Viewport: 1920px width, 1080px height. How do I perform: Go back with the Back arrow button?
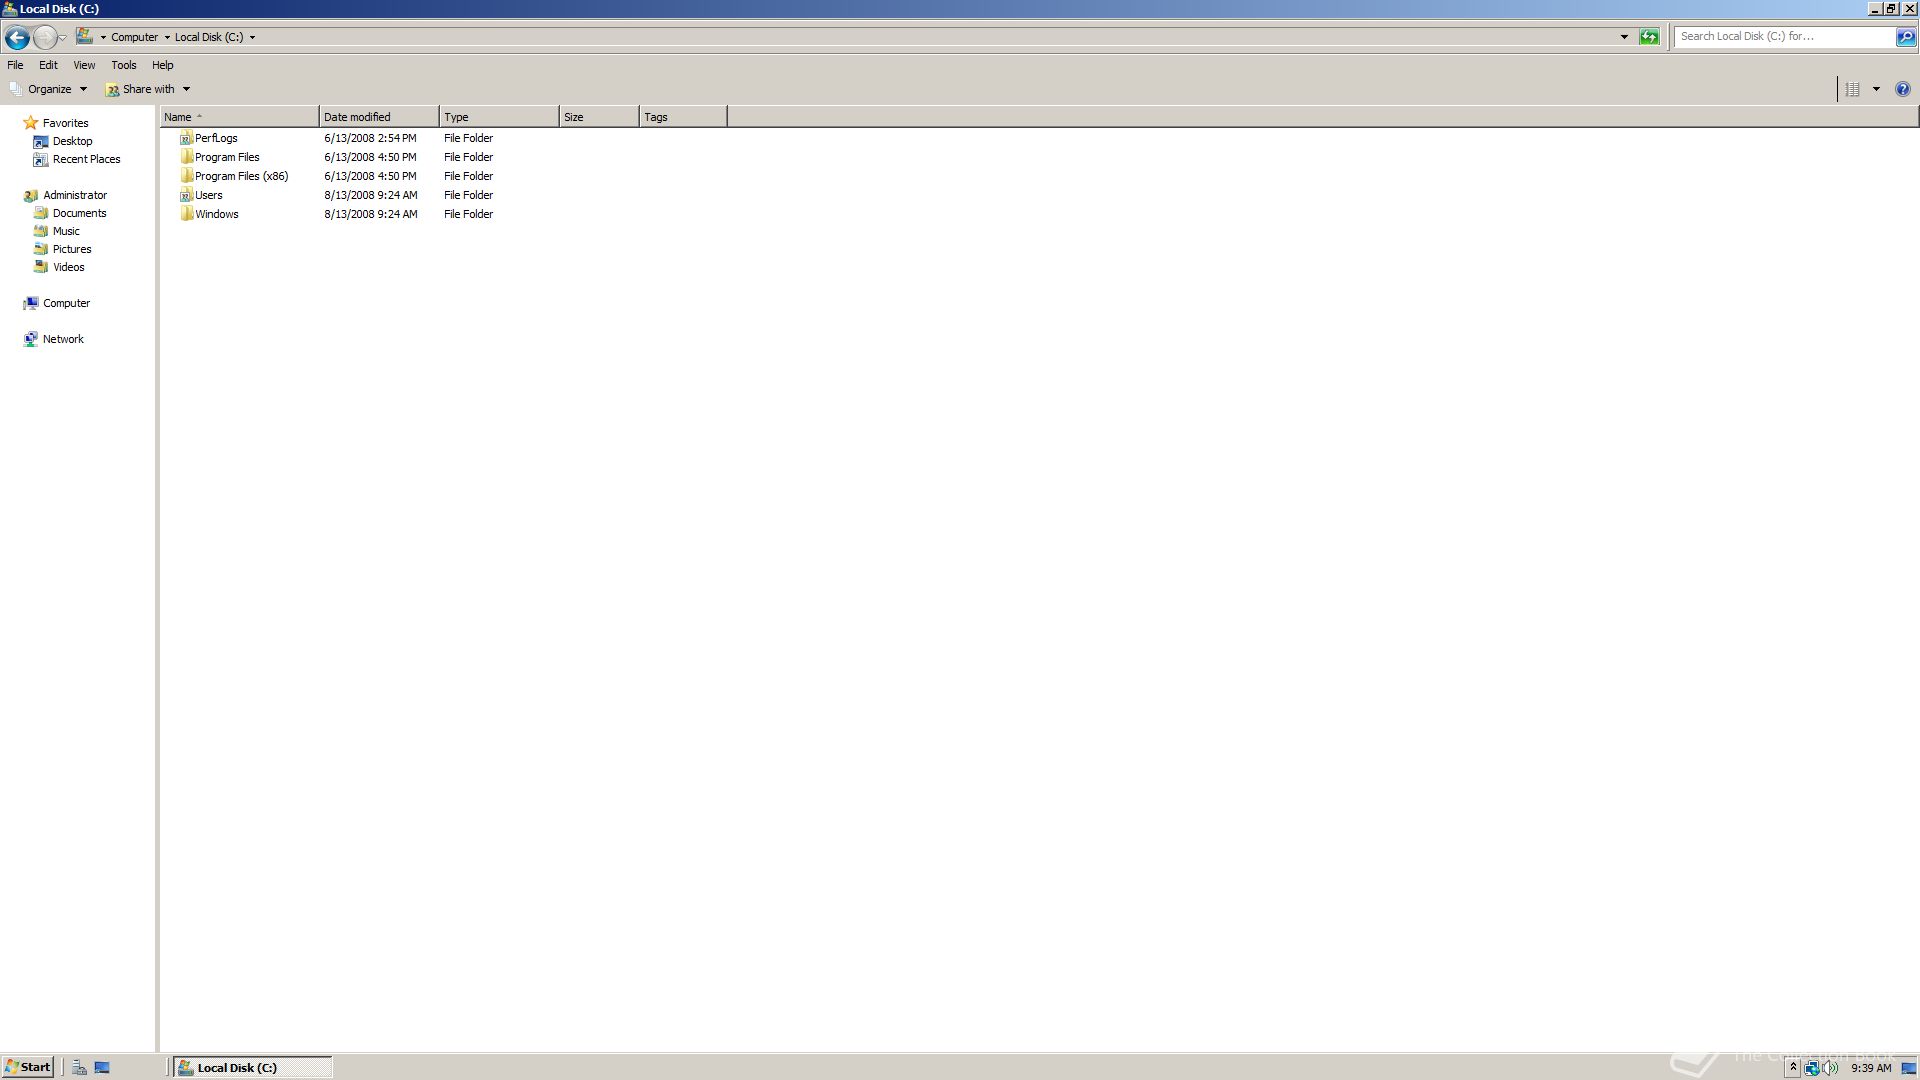tap(17, 37)
